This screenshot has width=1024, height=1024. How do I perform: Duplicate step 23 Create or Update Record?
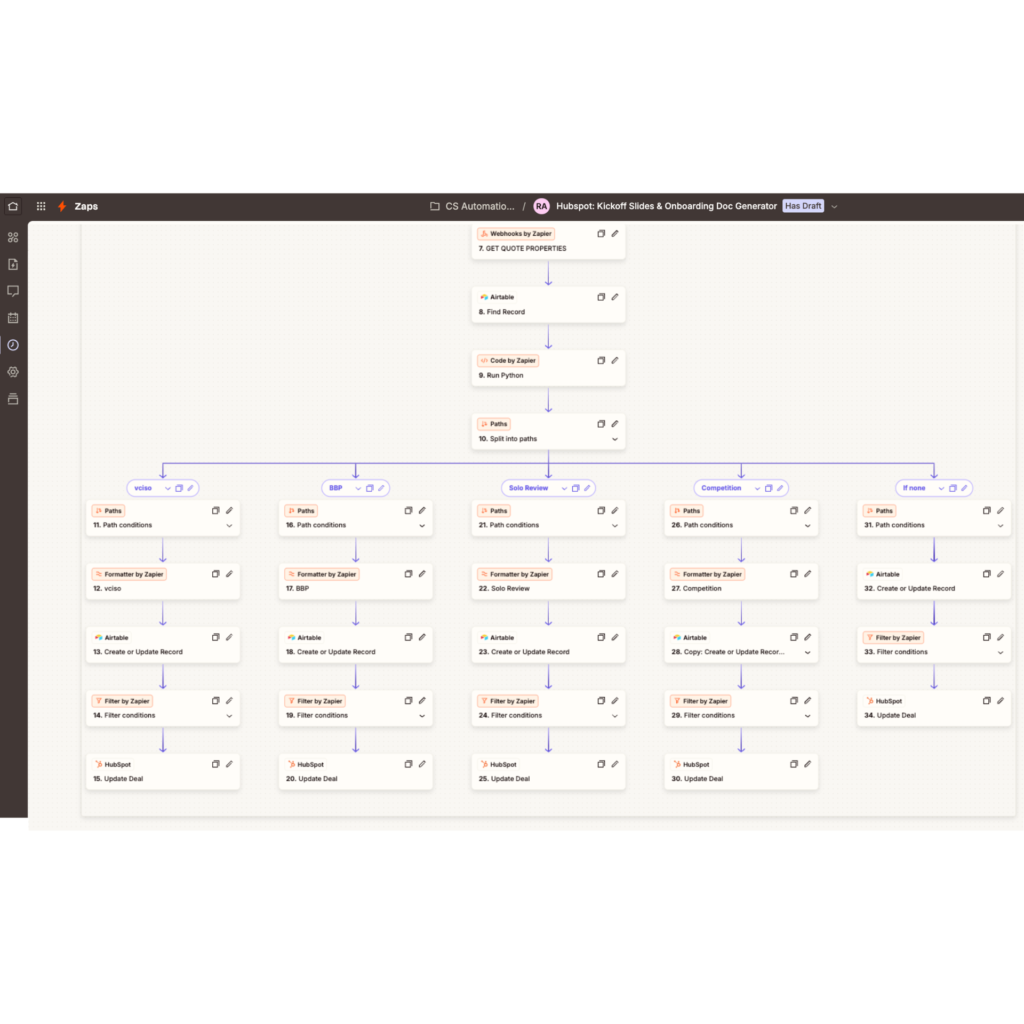click(601, 637)
